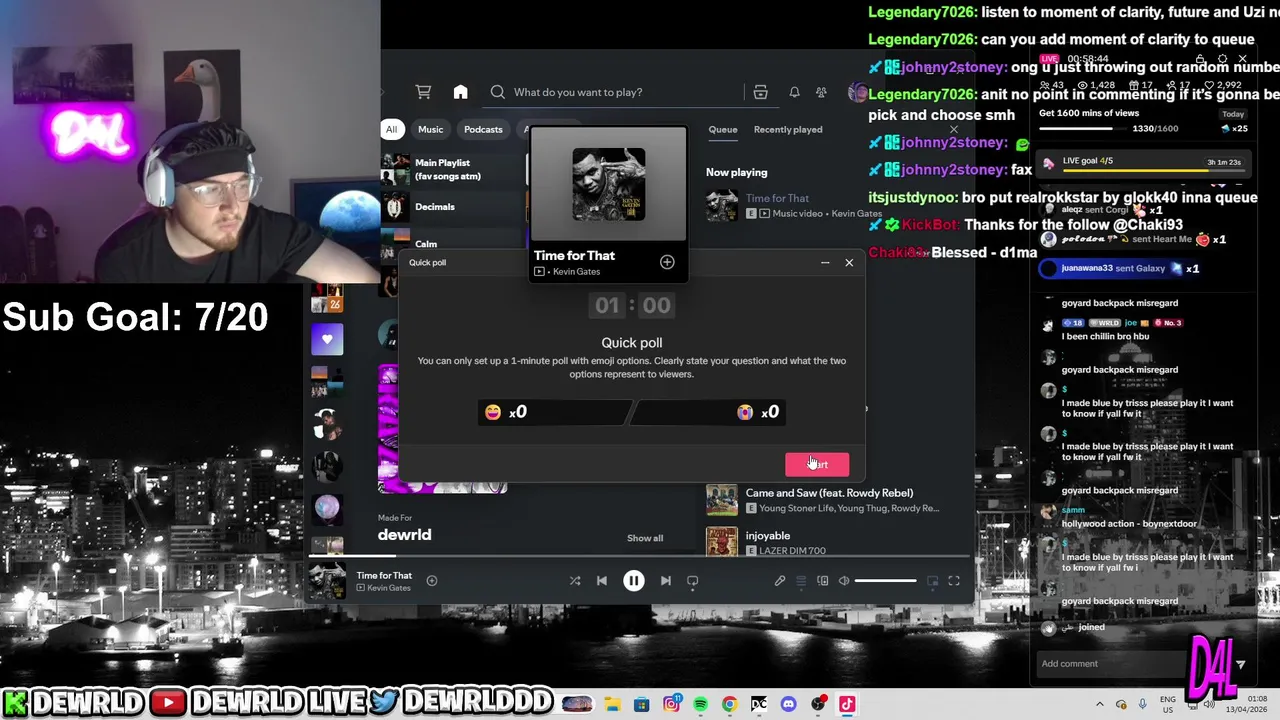1280x720 pixels.
Task: Skip to next track
Action: [x=665, y=581]
